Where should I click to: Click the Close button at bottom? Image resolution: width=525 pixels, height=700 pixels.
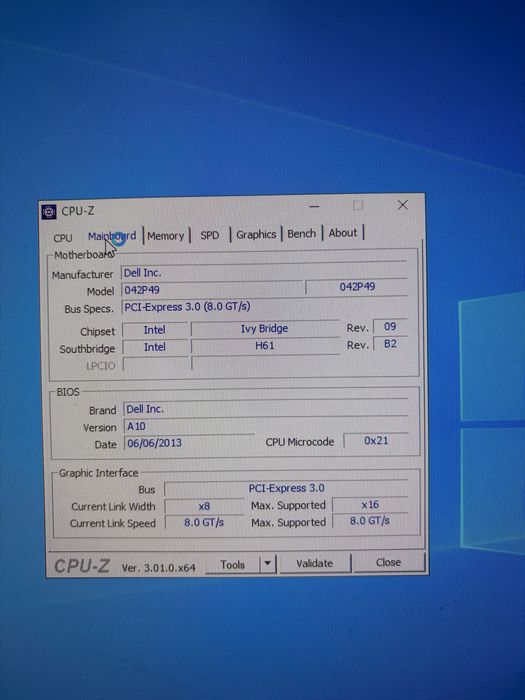coord(388,562)
